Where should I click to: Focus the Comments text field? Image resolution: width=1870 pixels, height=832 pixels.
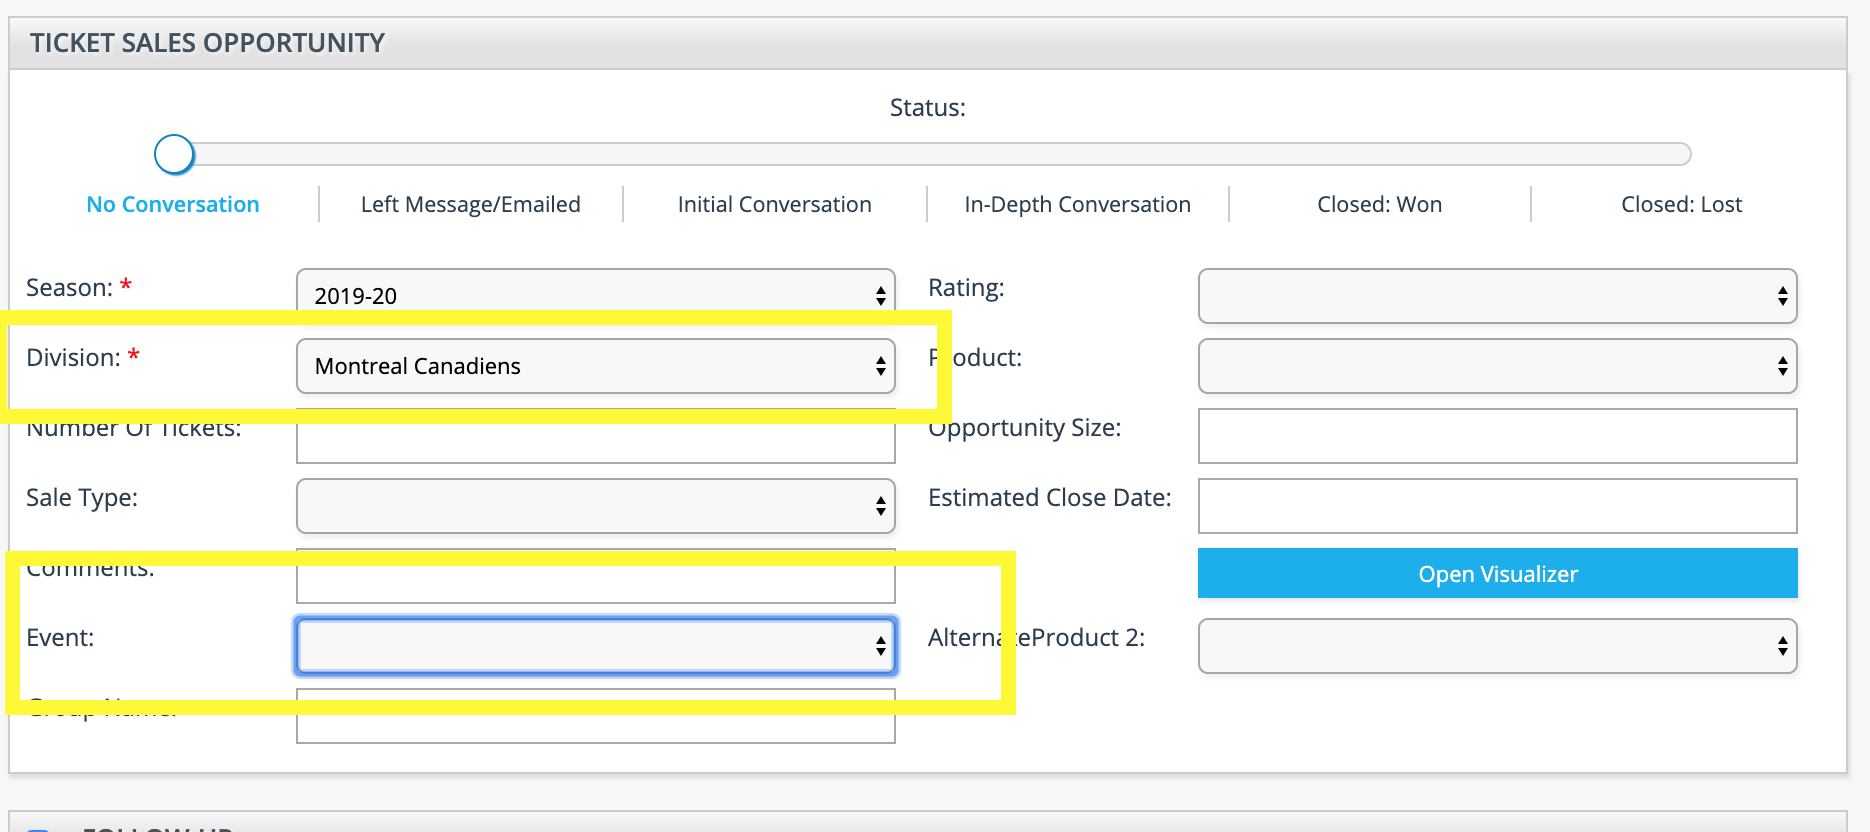[x=595, y=584]
